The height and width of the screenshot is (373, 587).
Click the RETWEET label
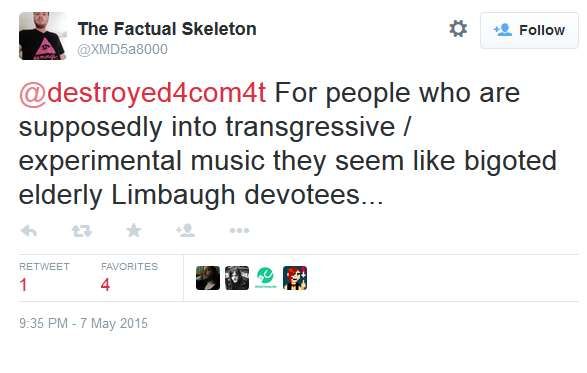coord(44,267)
